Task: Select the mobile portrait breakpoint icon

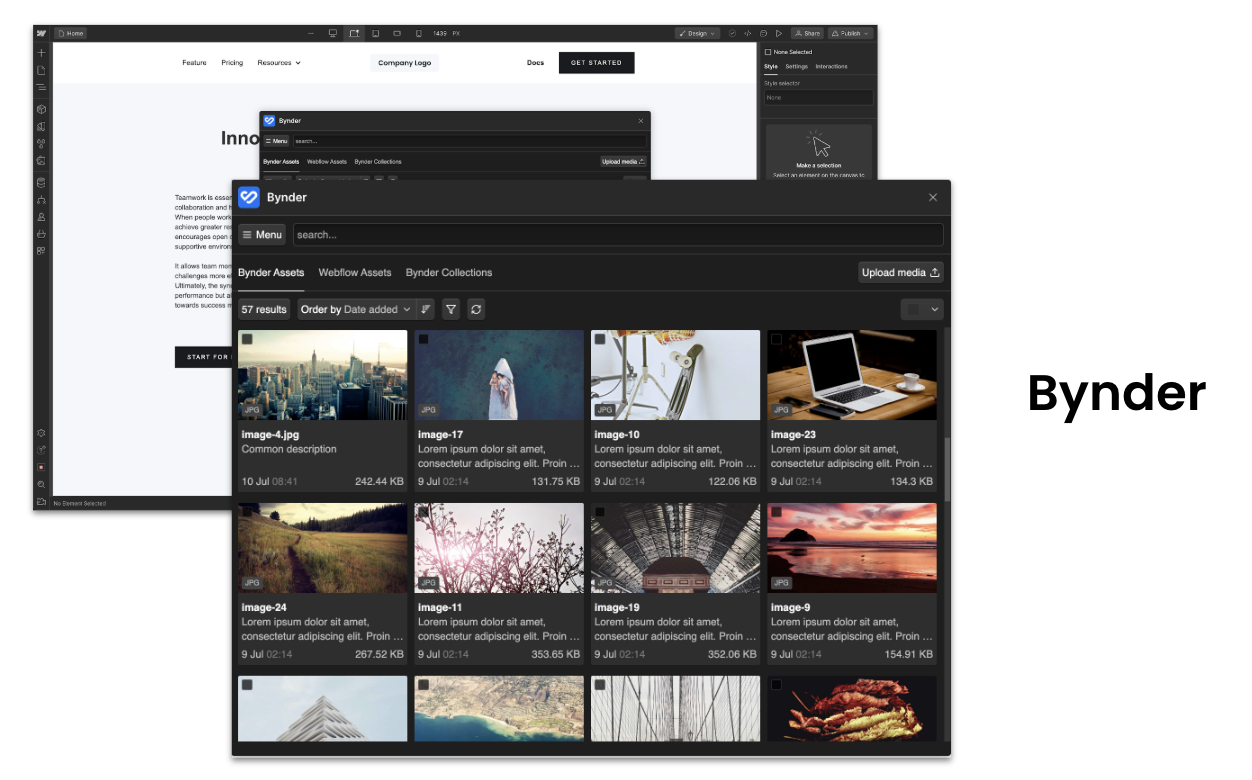Action: tap(418, 33)
